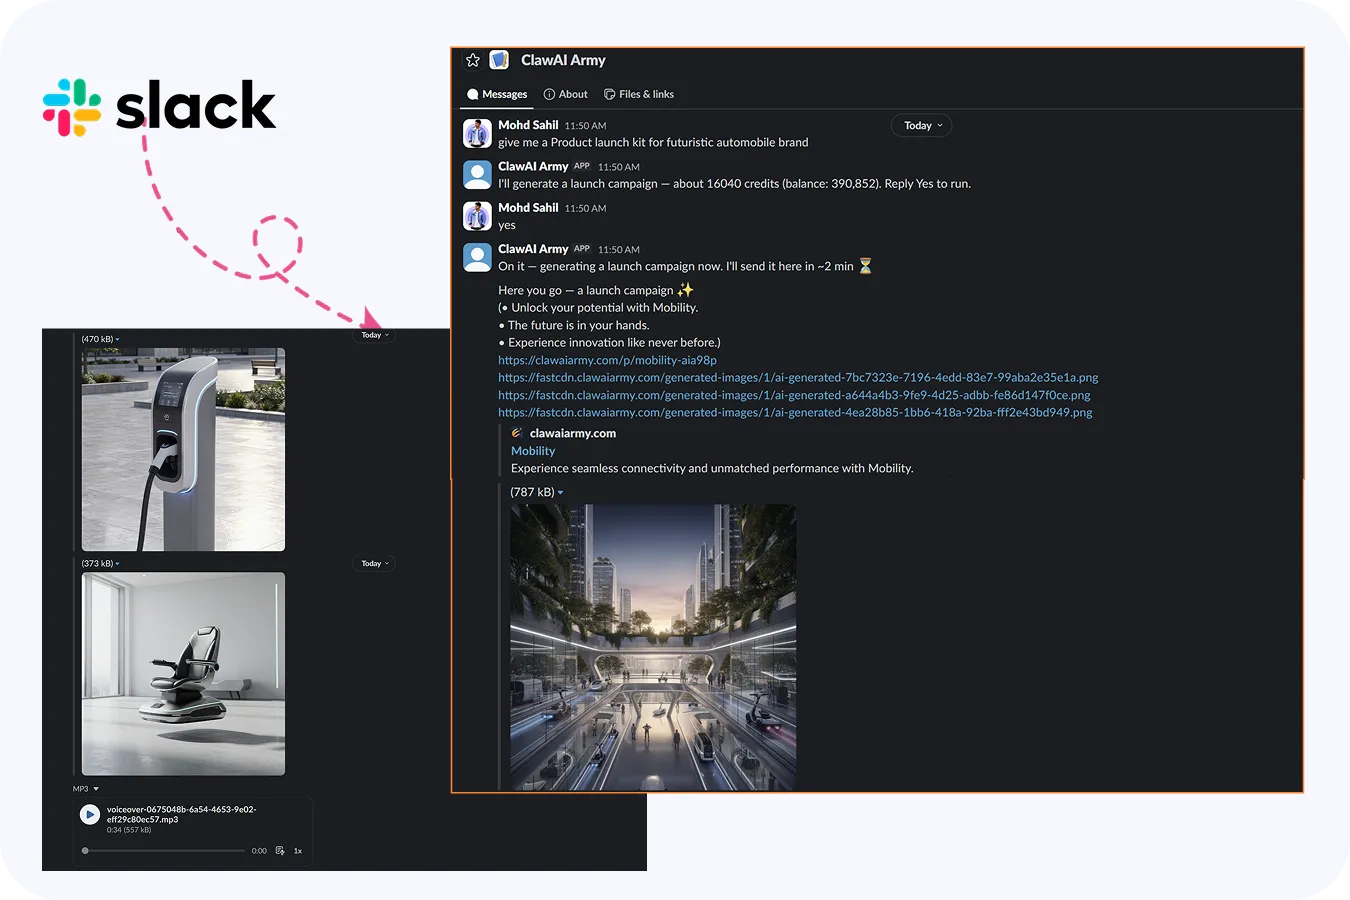Open ClawAI Army header title details
This screenshot has width=1350, height=900.
coord(563,60)
